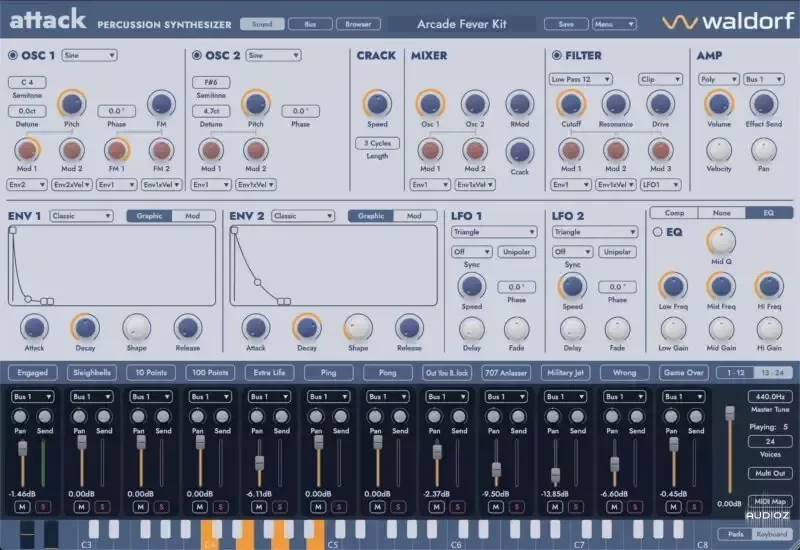The width and height of the screenshot is (800, 550).
Task: Toggle LFO 1 Unipolar button
Action: [516, 252]
